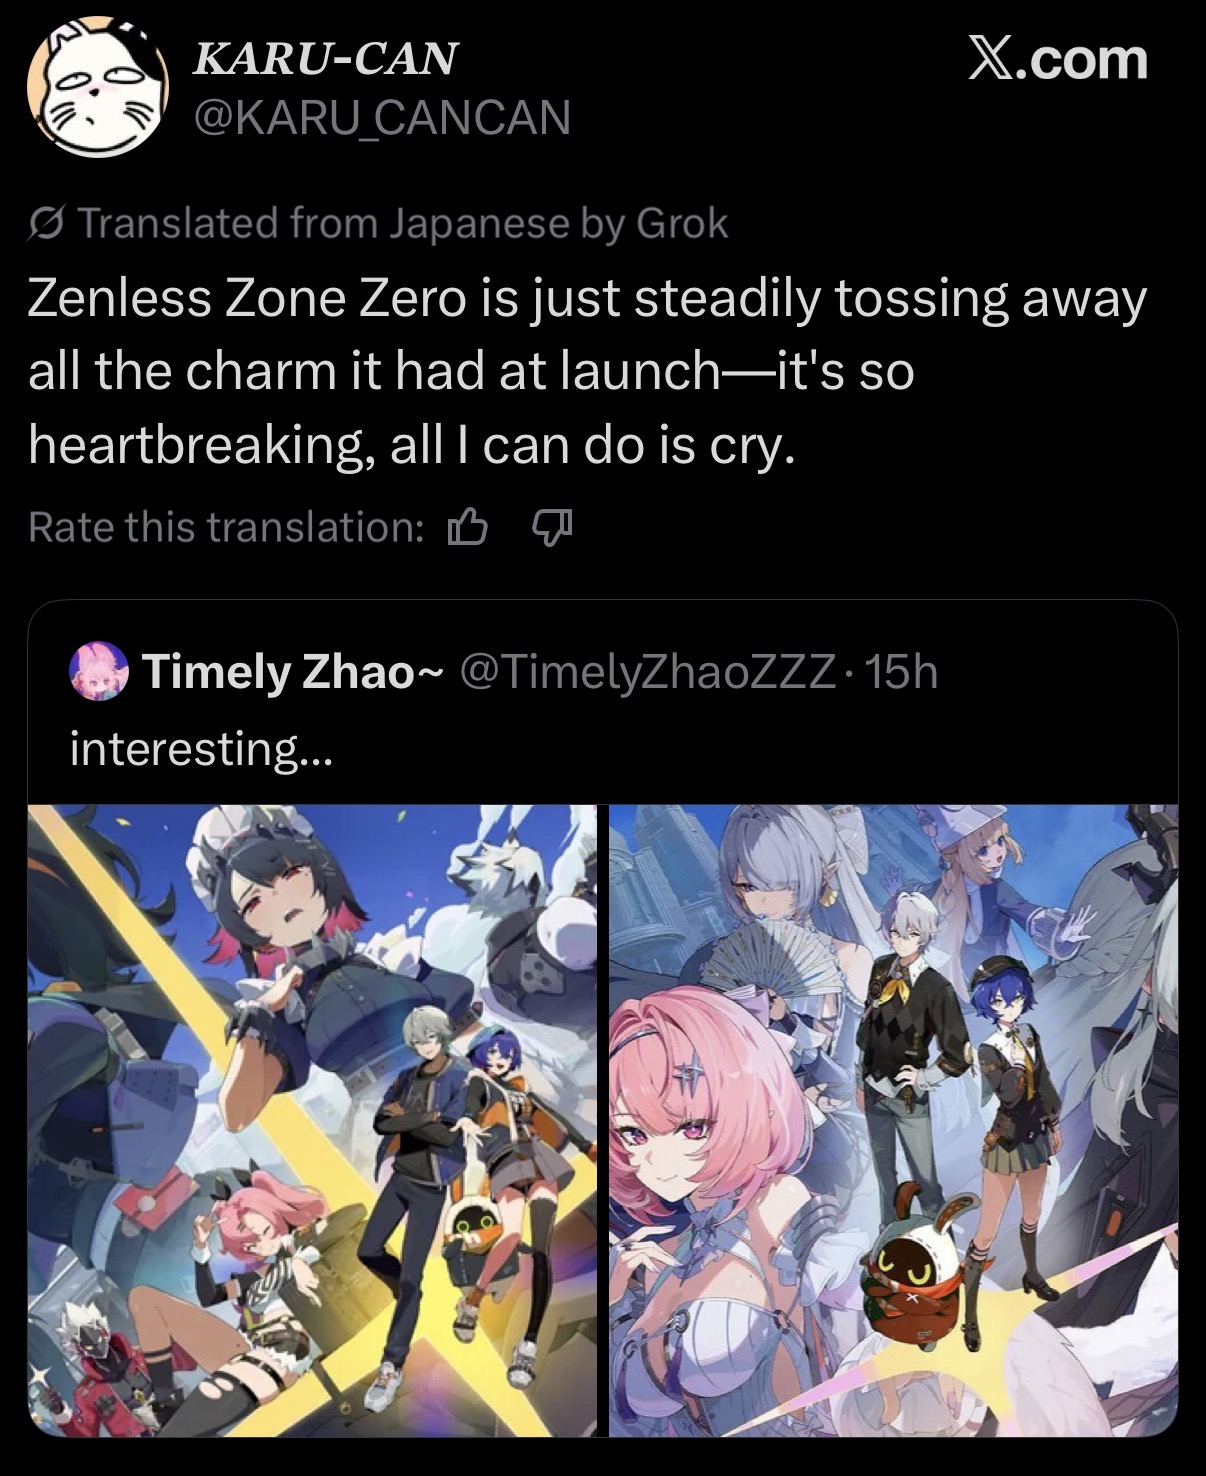
Task: Open the 15h timestamp of quoted post
Action: (902, 673)
